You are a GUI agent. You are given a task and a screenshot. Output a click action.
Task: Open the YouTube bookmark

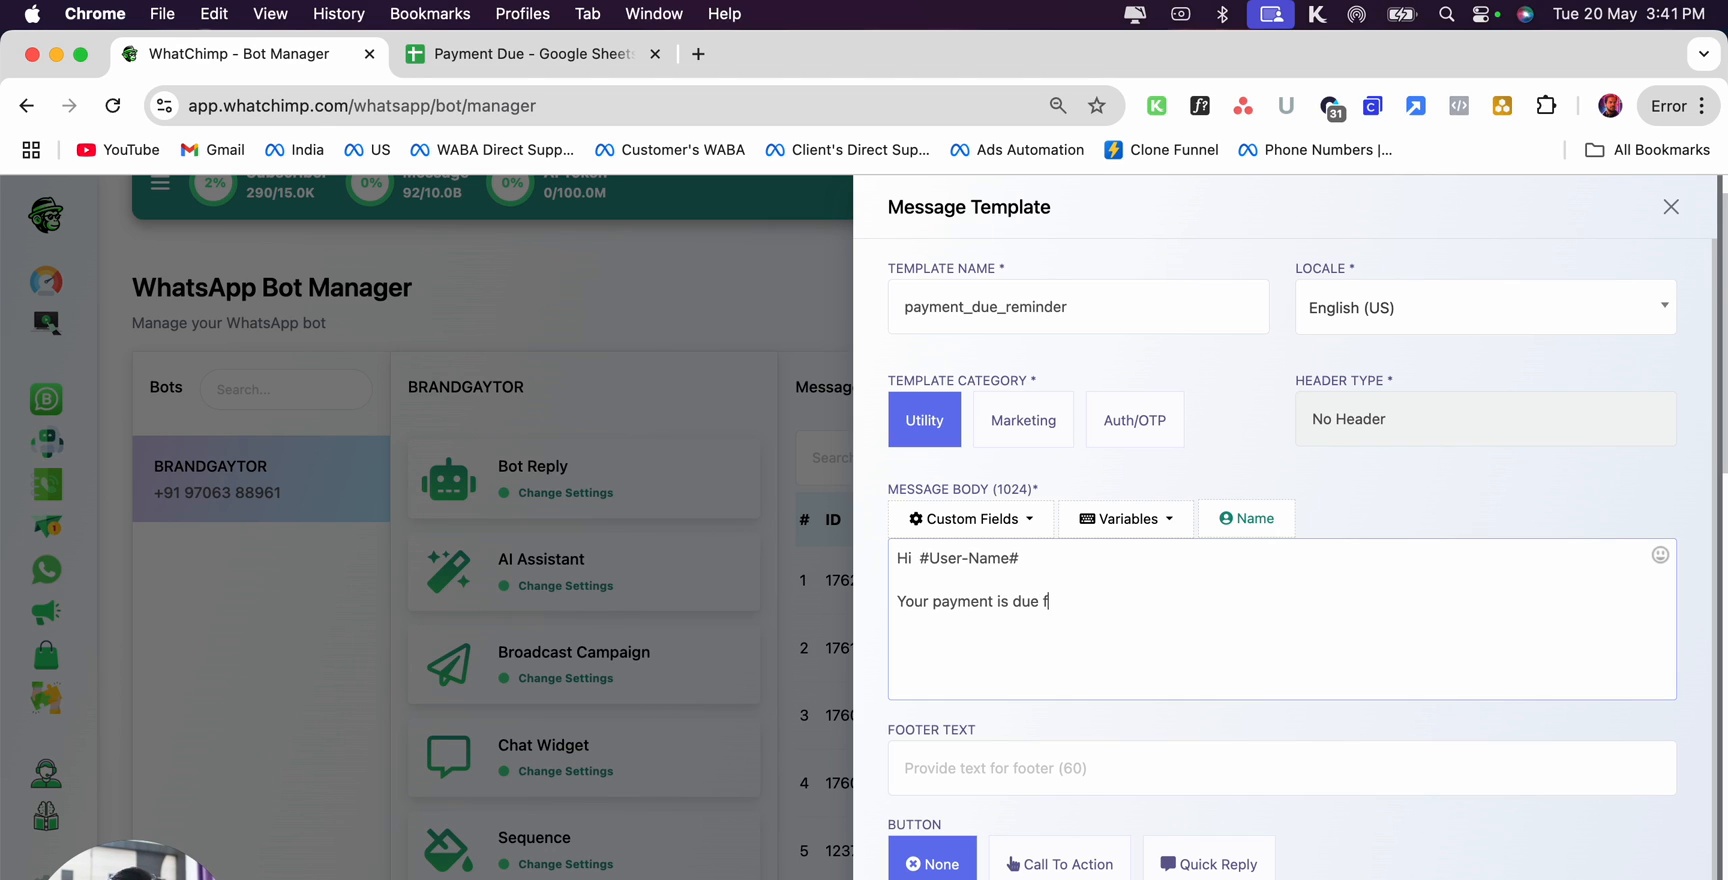coord(118,150)
